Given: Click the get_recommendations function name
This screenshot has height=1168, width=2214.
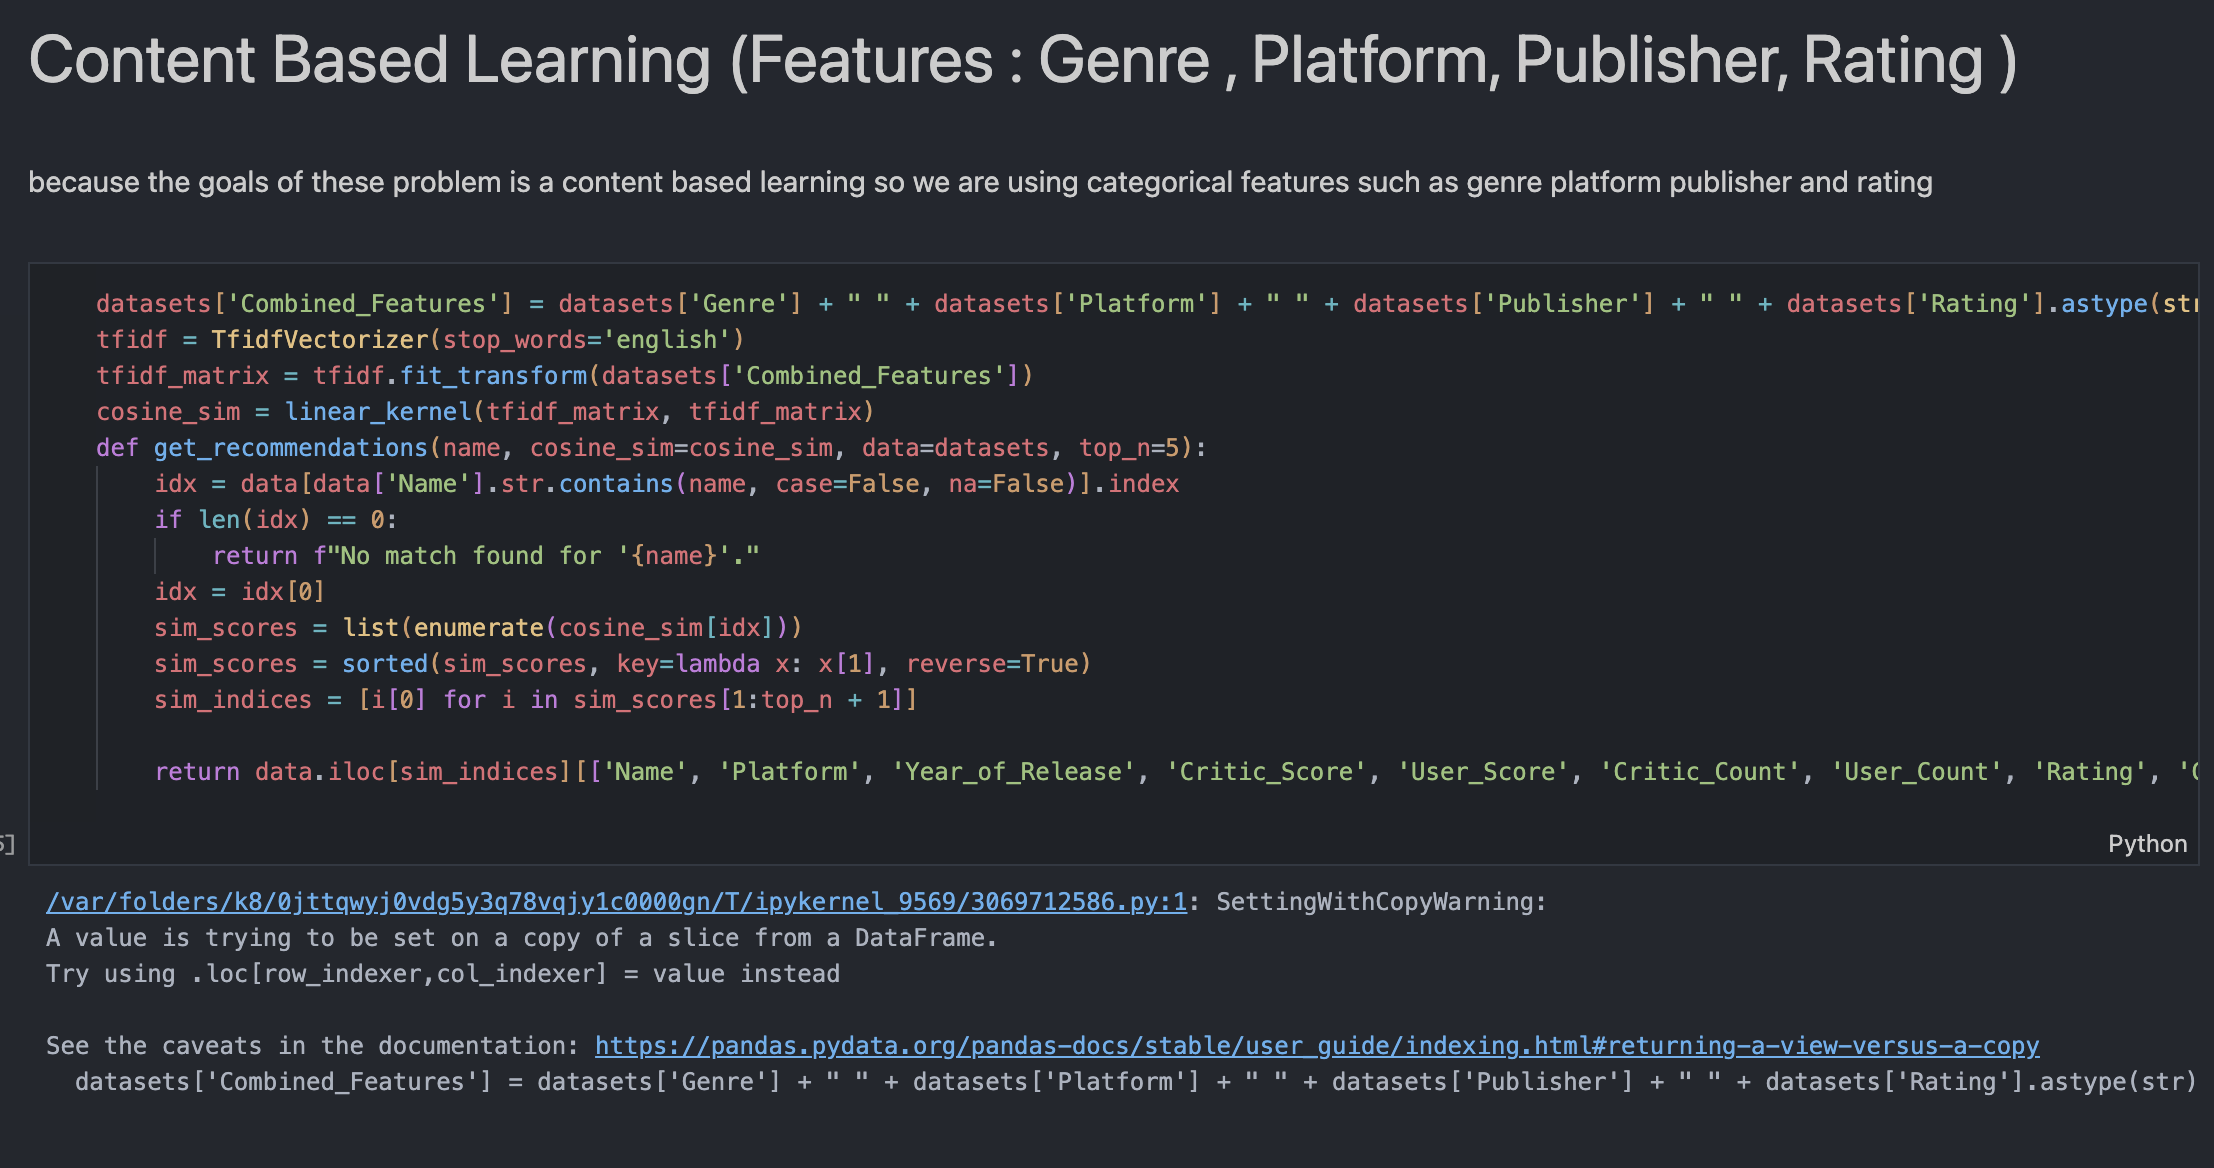Looking at the screenshot, I should [290, 448].
